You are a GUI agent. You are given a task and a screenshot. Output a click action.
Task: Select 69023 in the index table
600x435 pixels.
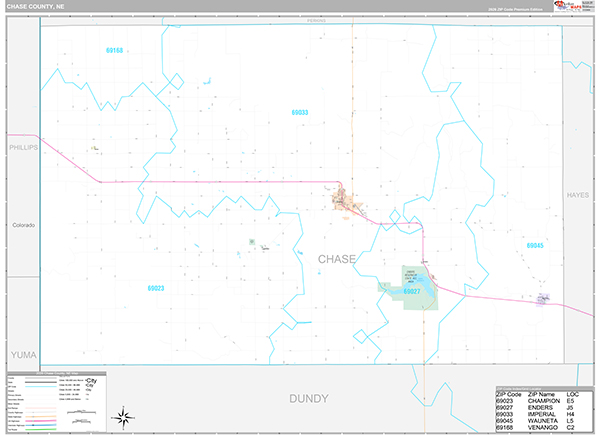click(504, 401)
